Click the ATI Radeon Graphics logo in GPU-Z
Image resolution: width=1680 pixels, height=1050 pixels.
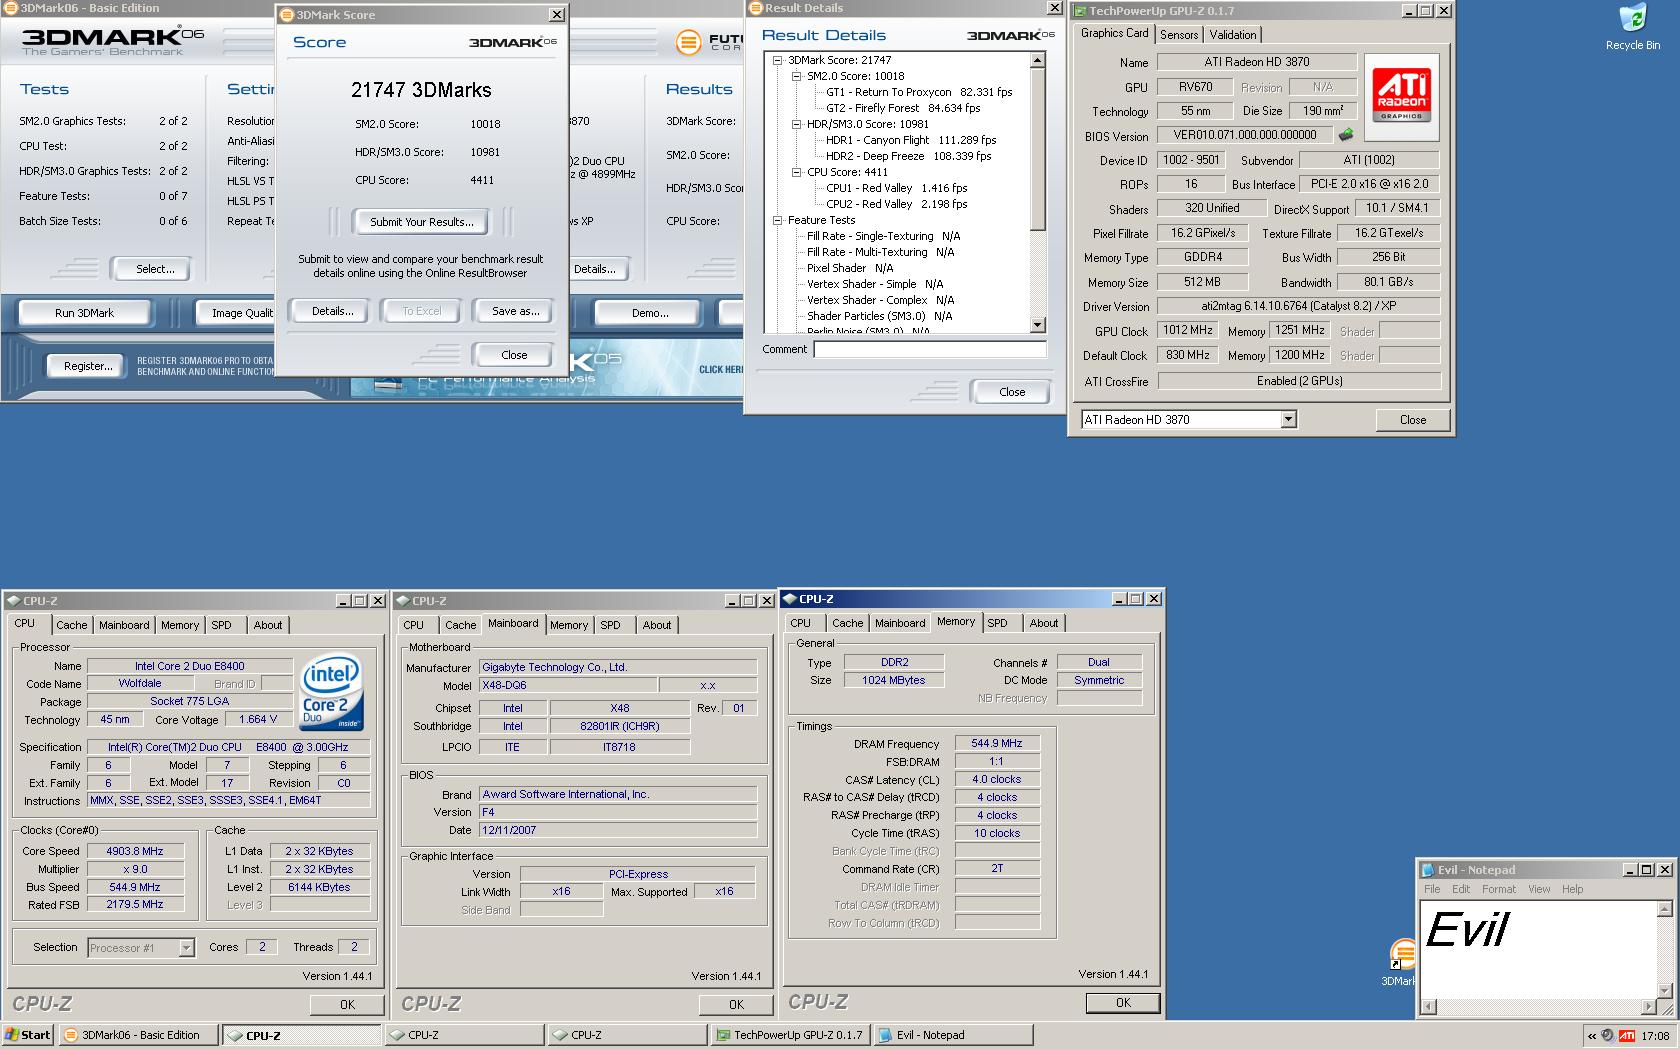tap(1401, 96)
